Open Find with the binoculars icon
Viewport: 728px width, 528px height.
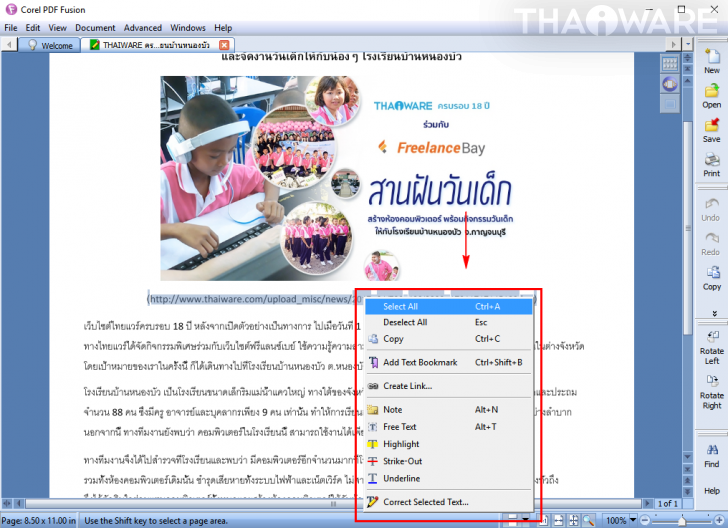[712, 450]
